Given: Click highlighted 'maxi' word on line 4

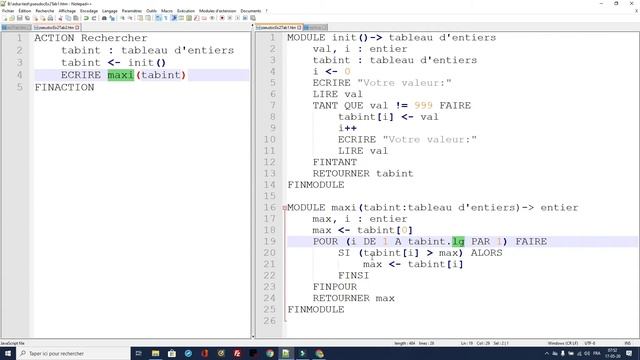Looking at the screenshot, I should pos(120,75).
